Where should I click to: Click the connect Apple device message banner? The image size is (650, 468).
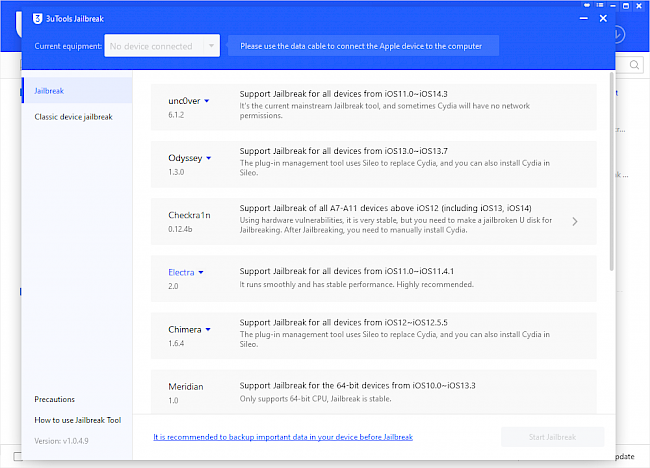[363, 46]
